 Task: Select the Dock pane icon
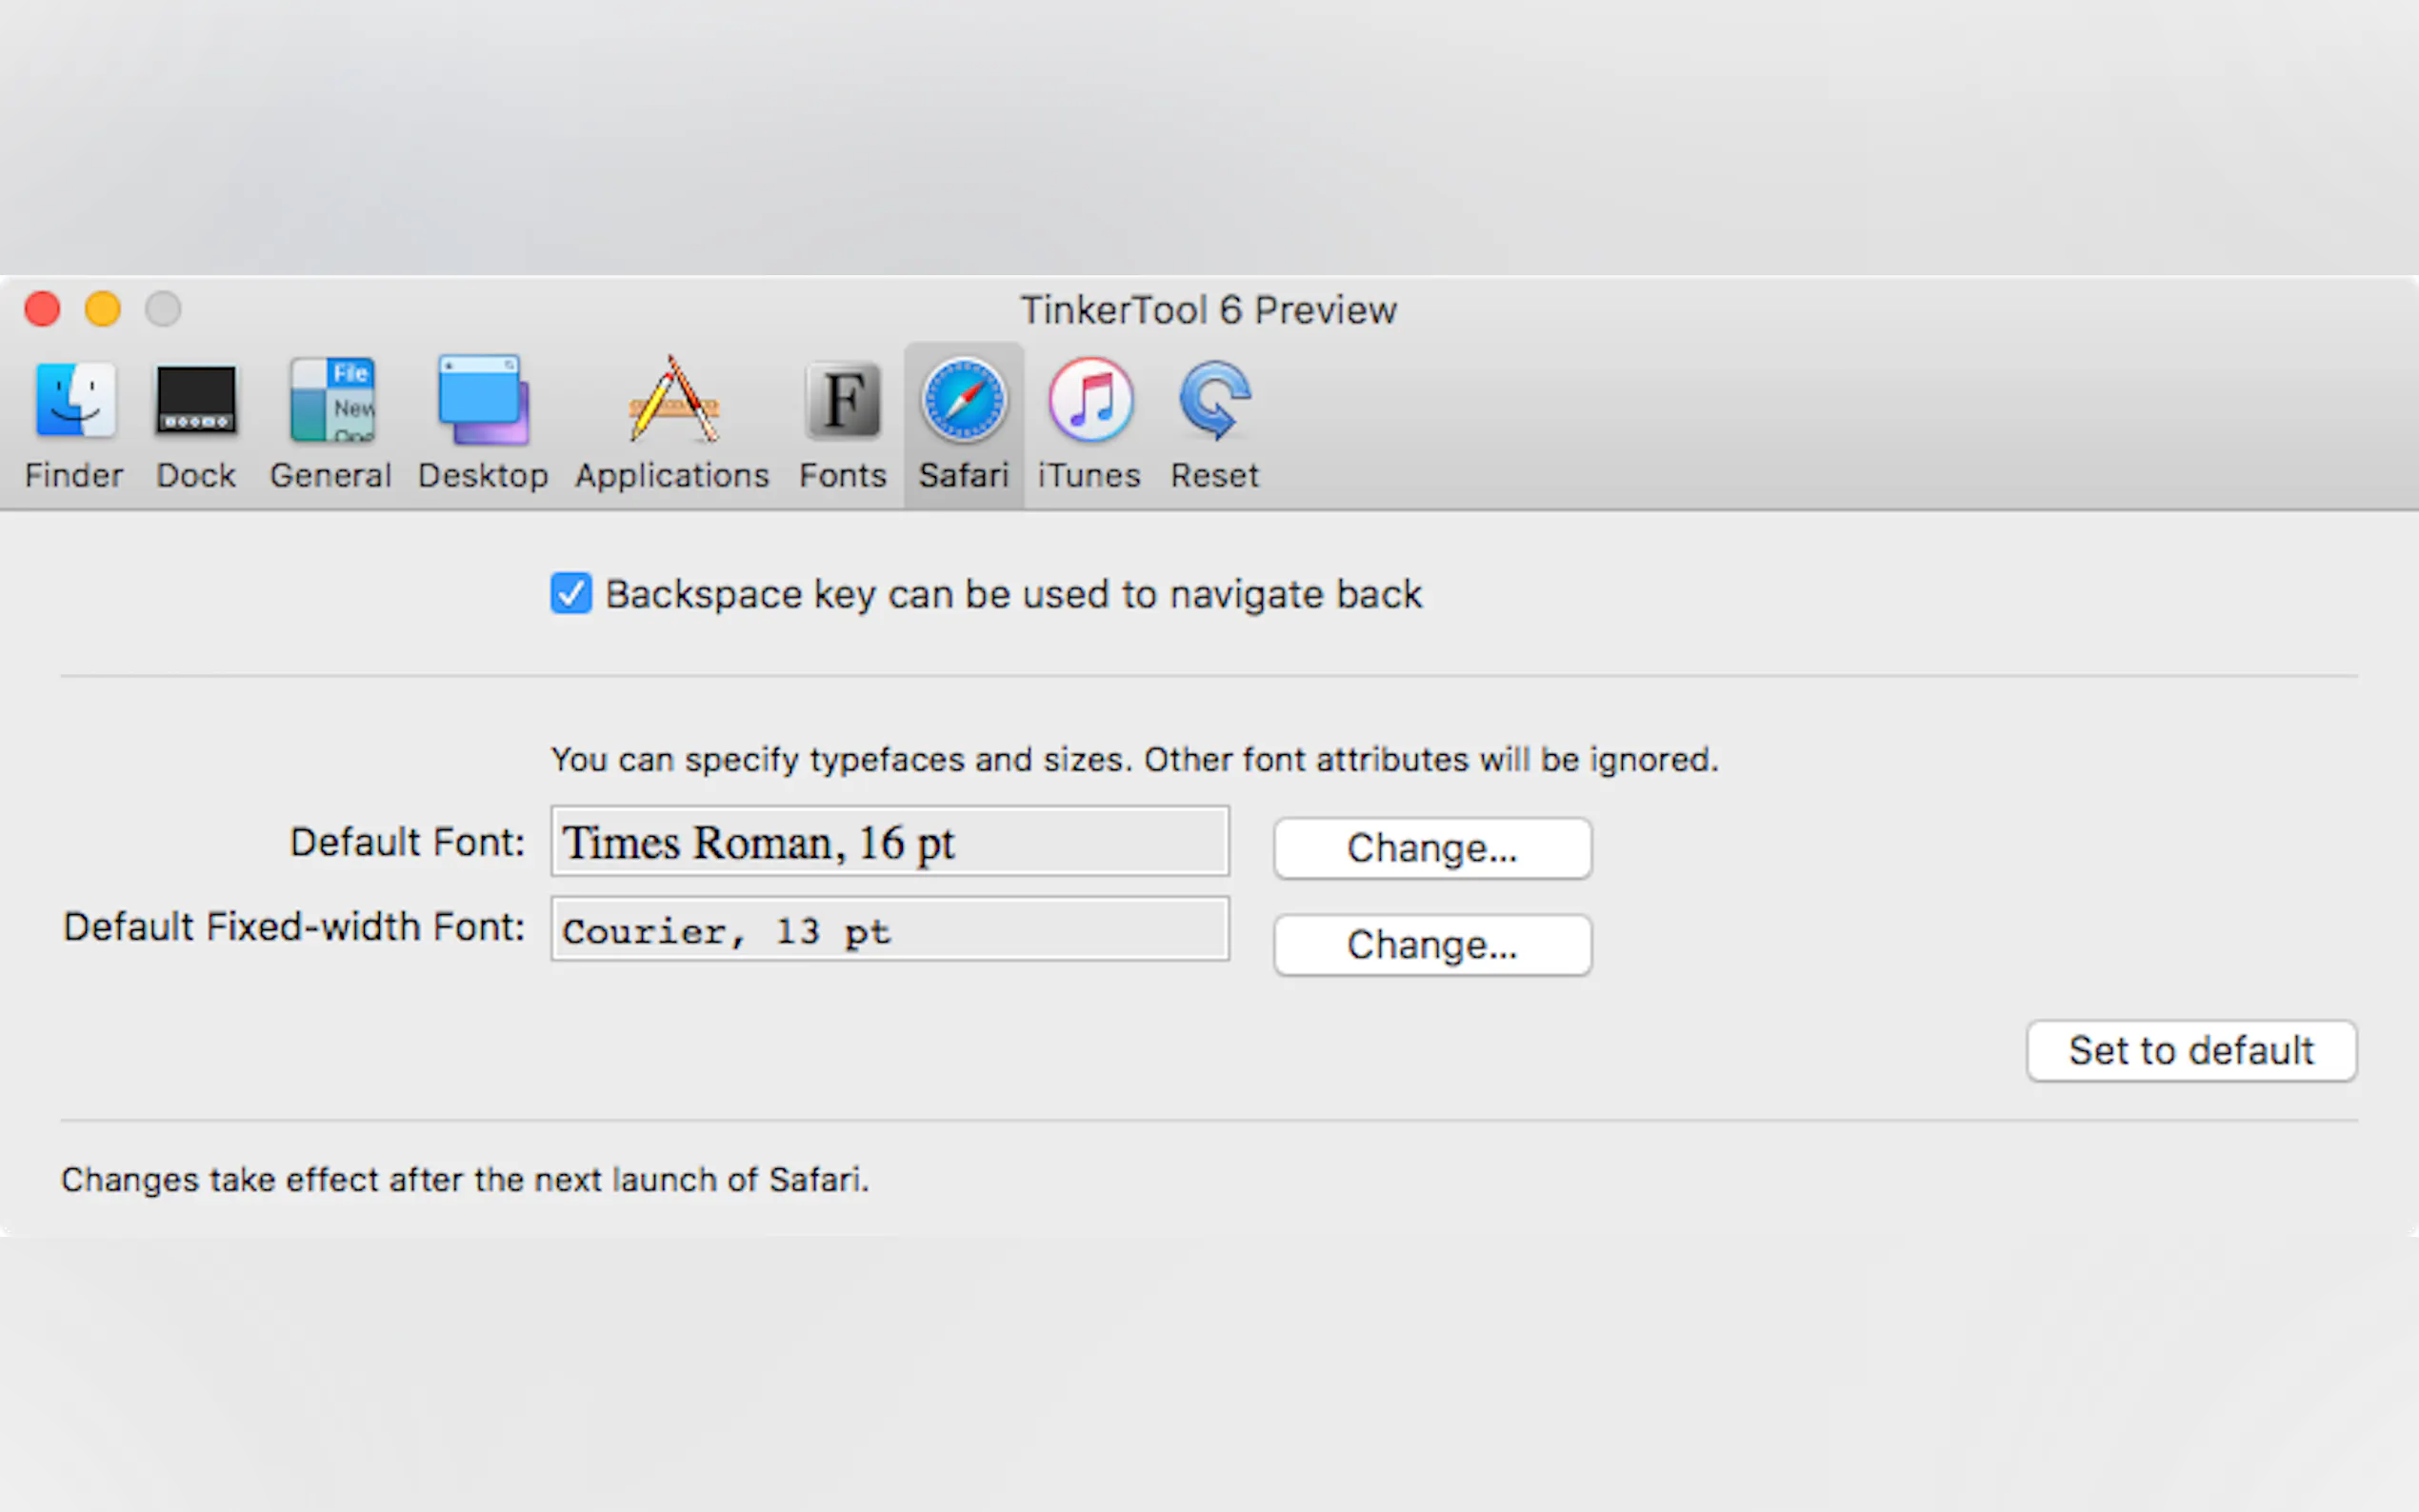click(x=196, y=402)
